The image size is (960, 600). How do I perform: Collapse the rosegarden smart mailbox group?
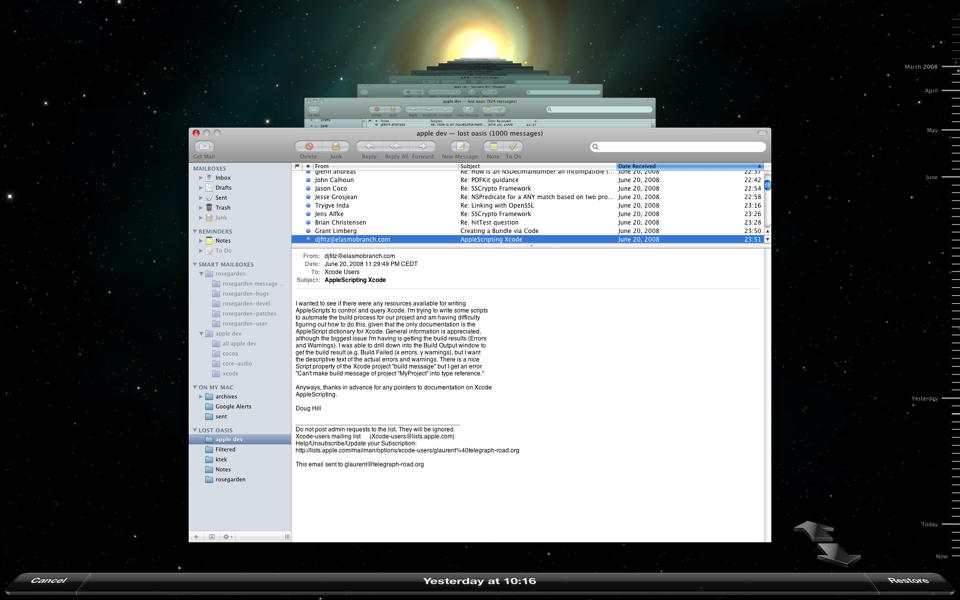point(201,274)
